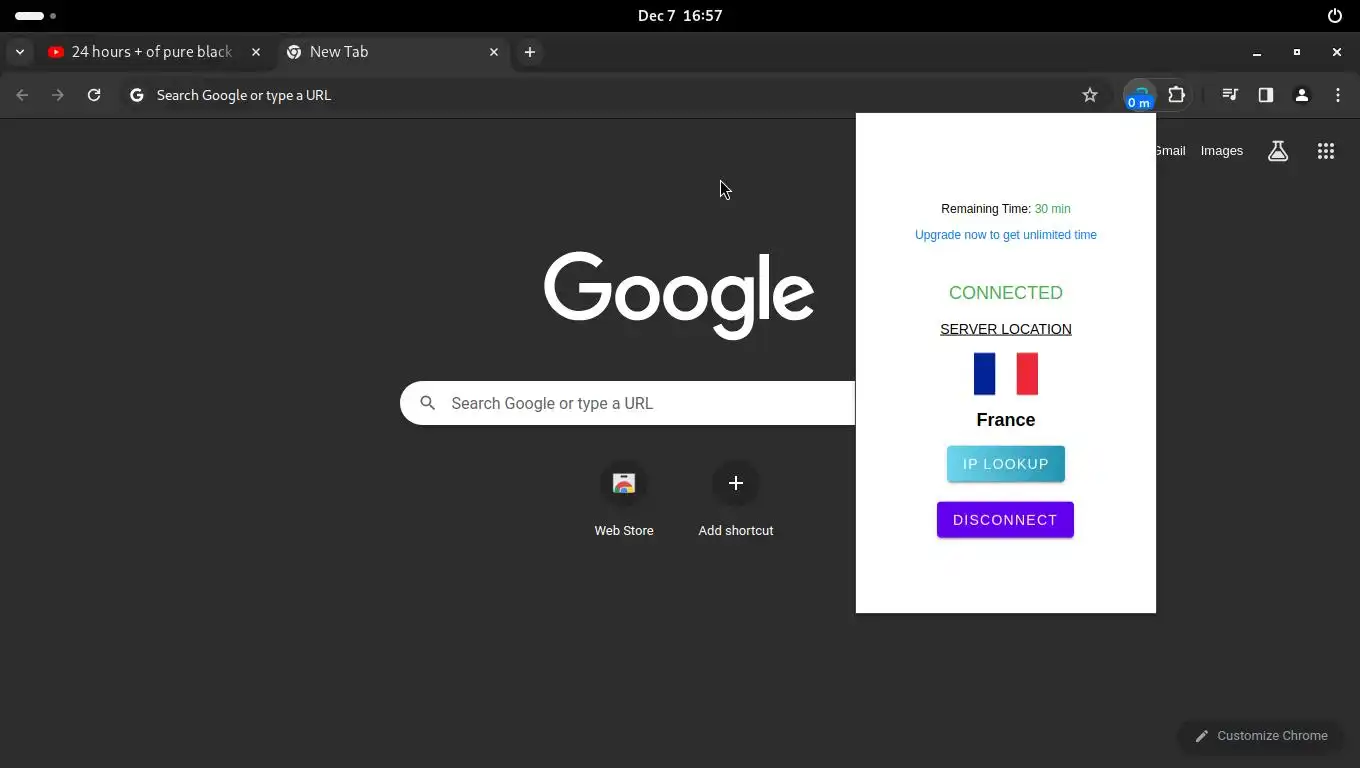This screenshot has width=1360, height=768.
Task: Open the Search Labs flask icon
Action: click(x=1278, y=151)
